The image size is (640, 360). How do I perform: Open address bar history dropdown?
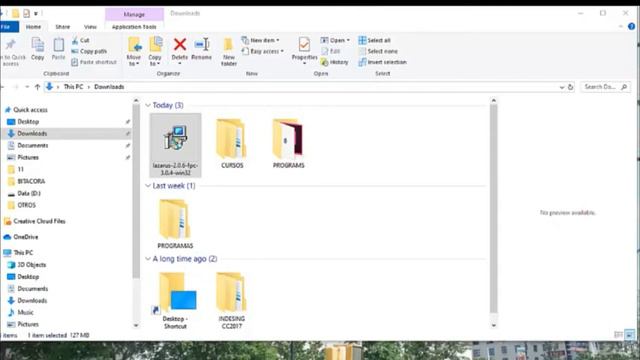(x=562, y=87)
